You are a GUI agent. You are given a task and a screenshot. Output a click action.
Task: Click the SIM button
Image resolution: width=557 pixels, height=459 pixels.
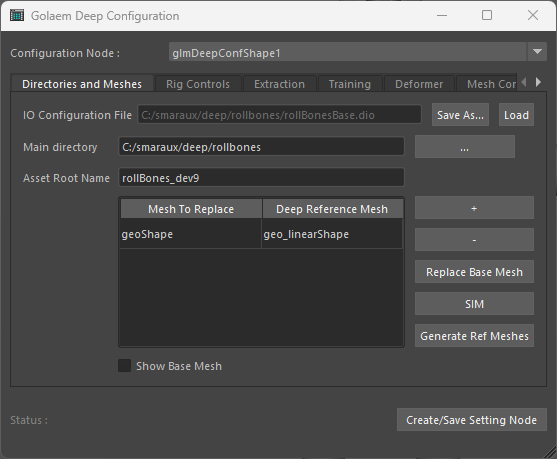[474, 304]
